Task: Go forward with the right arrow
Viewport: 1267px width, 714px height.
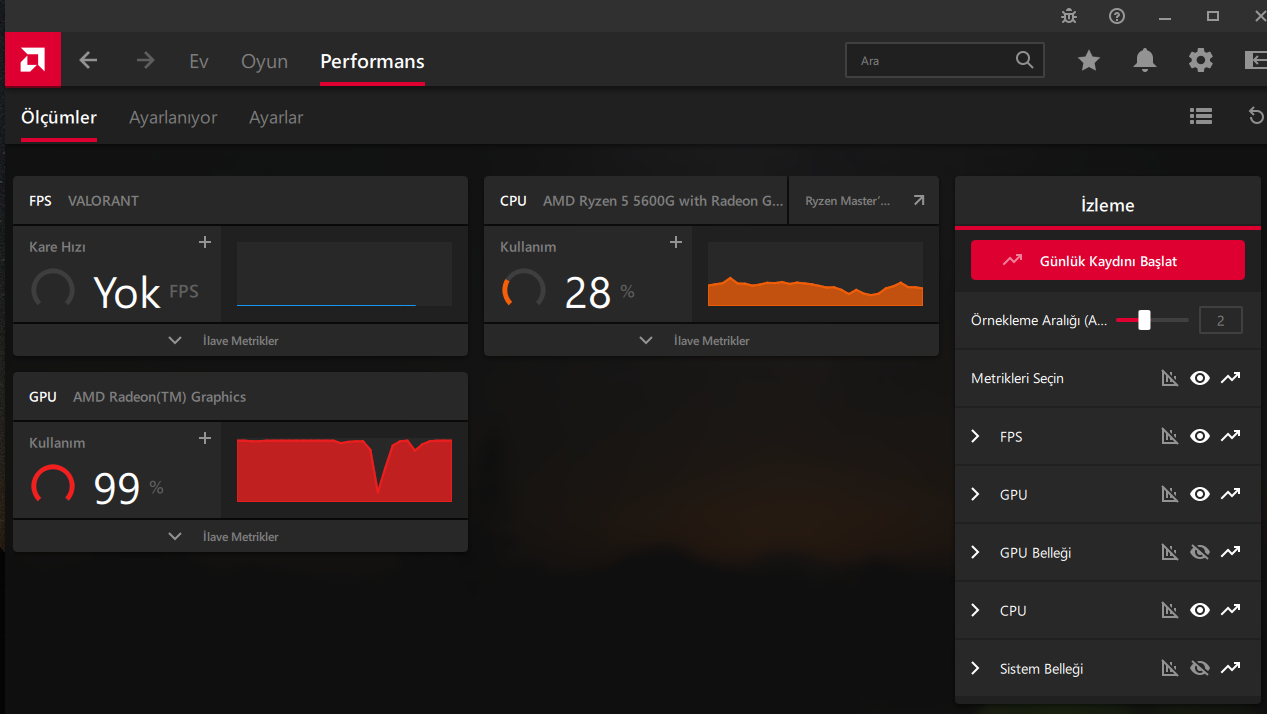Action: coord(146,60)
